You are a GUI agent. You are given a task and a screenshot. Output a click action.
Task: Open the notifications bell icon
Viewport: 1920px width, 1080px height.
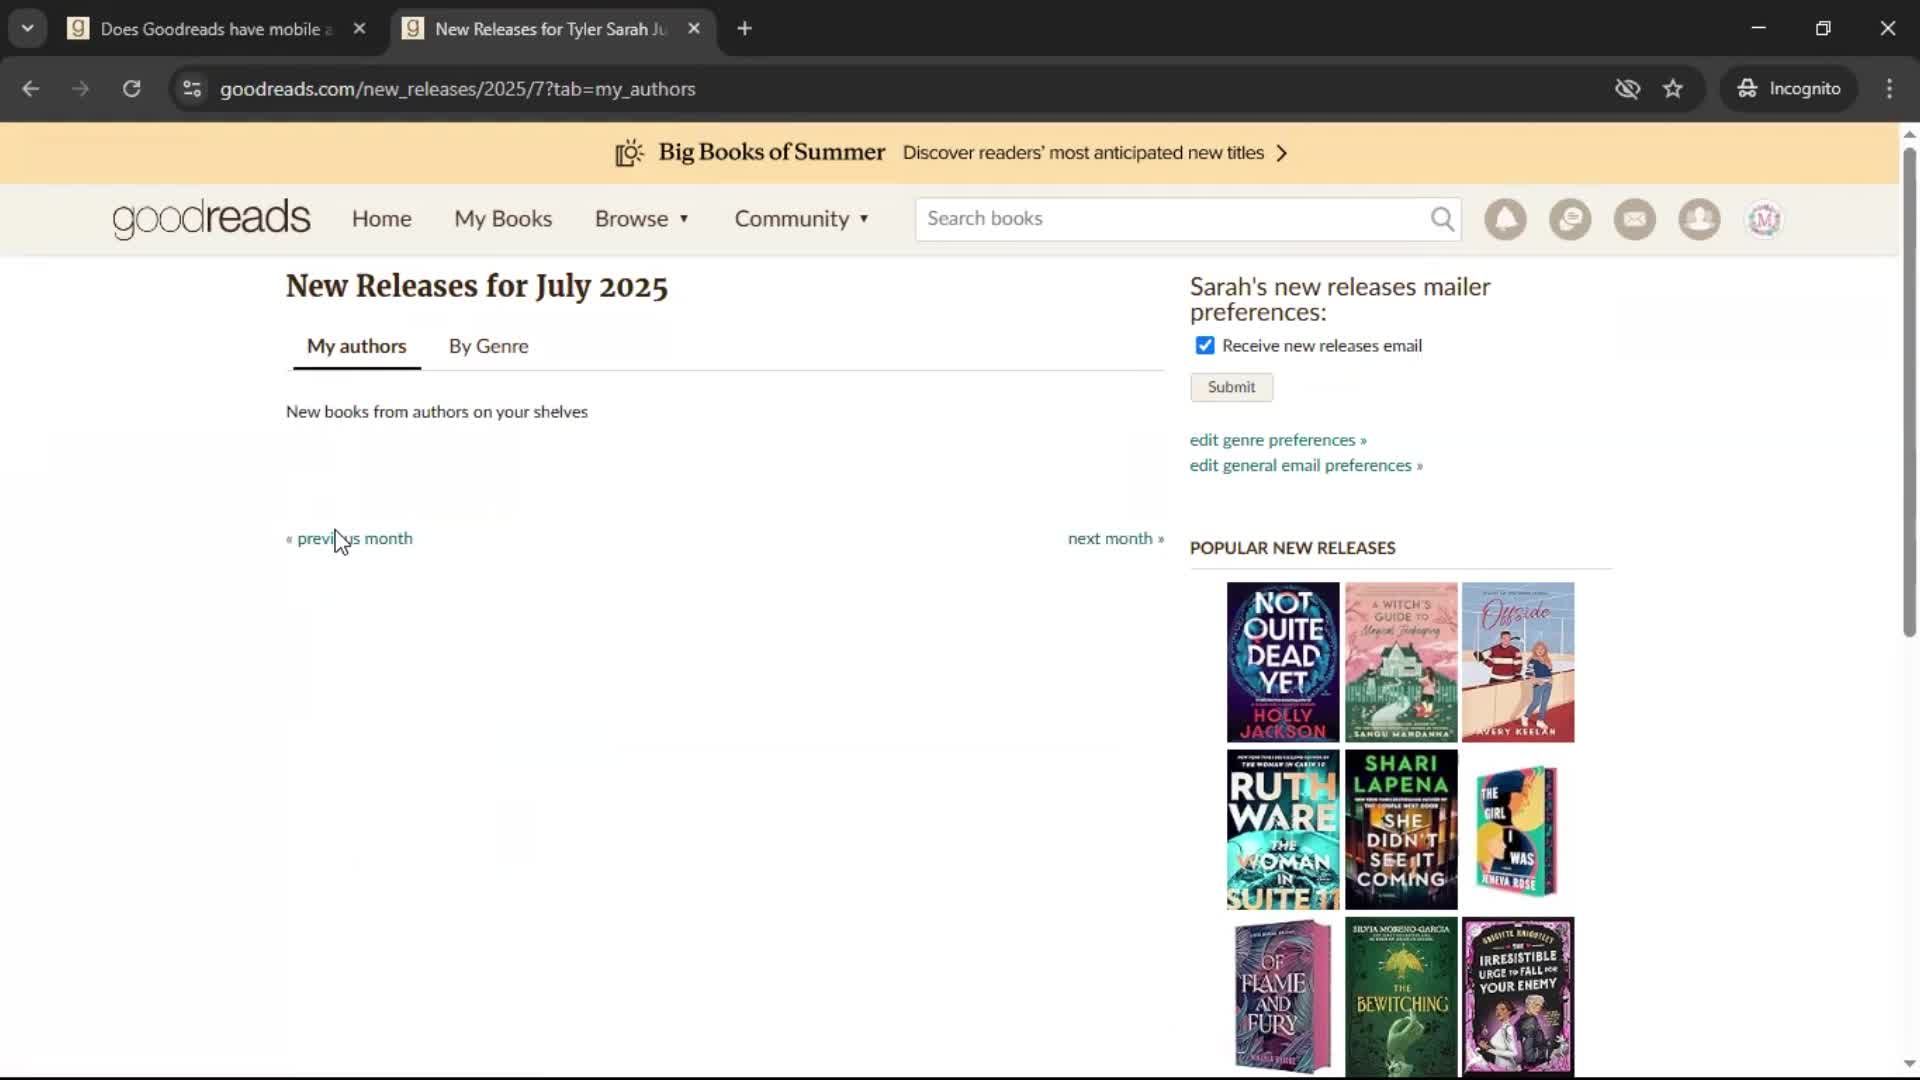tap(1505, 219)
